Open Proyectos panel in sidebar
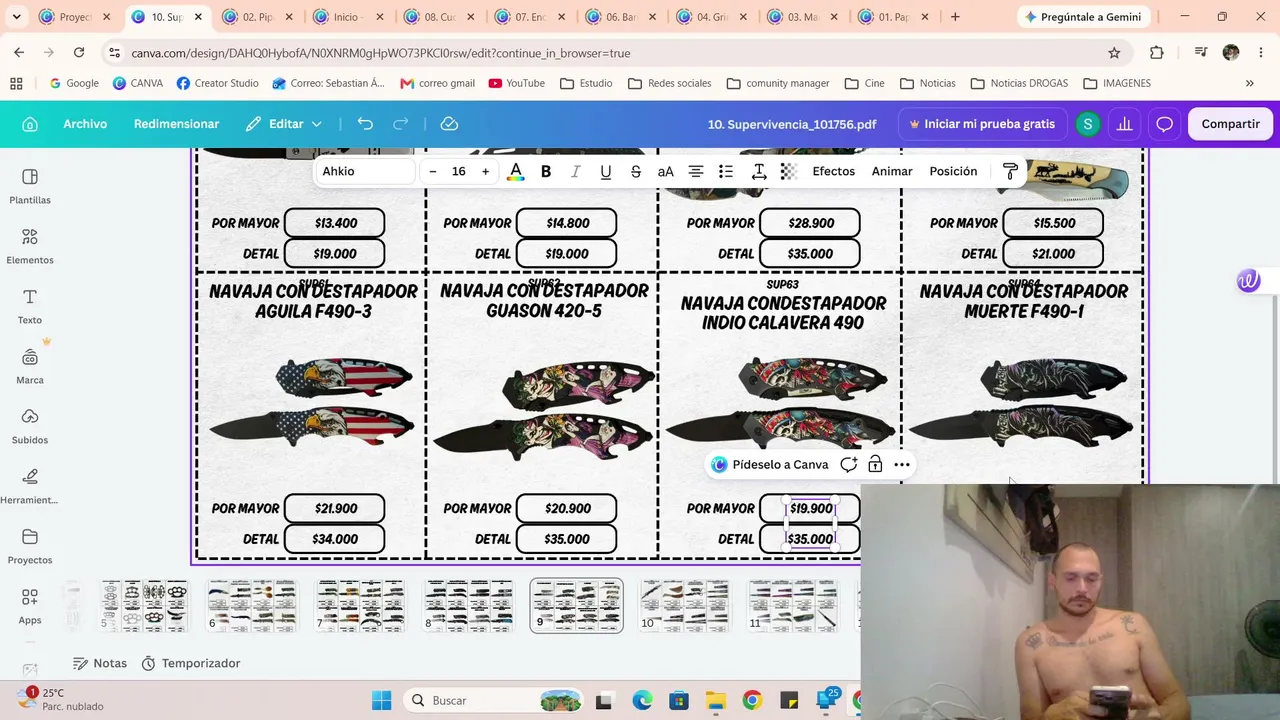Viewport: 1280px width, 720px height. (x=30, y=546)
